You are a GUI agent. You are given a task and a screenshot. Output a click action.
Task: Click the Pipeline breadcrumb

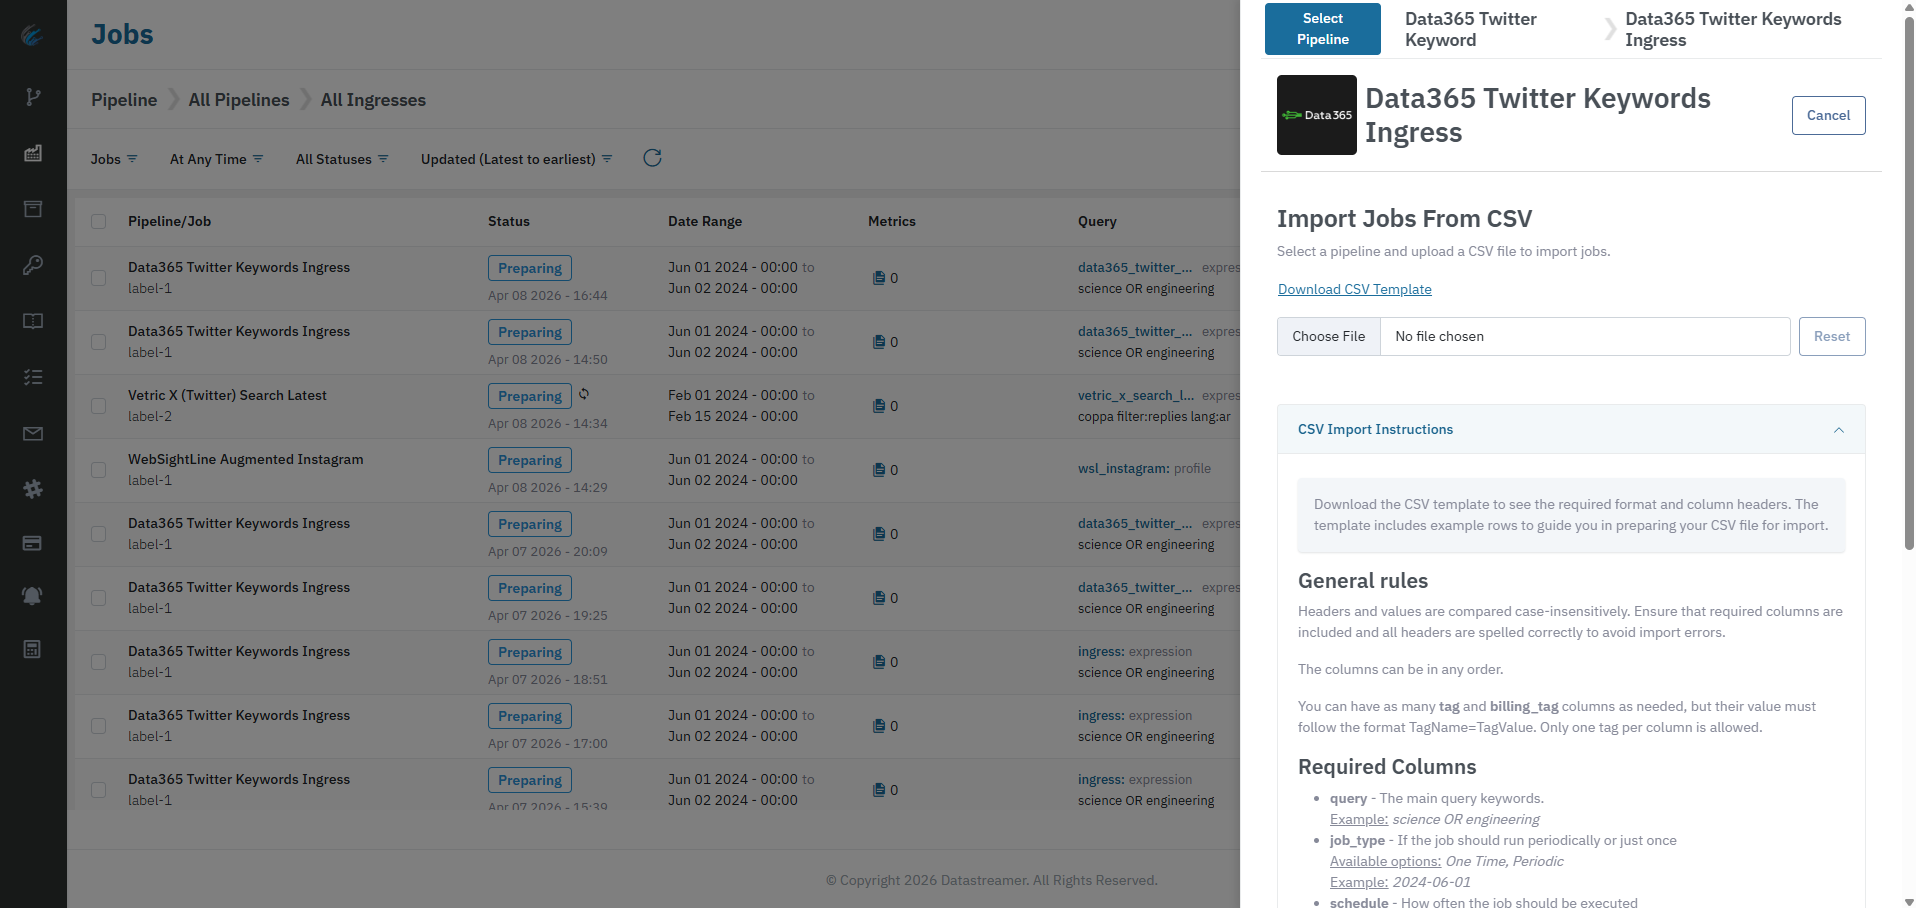[124, 100]
